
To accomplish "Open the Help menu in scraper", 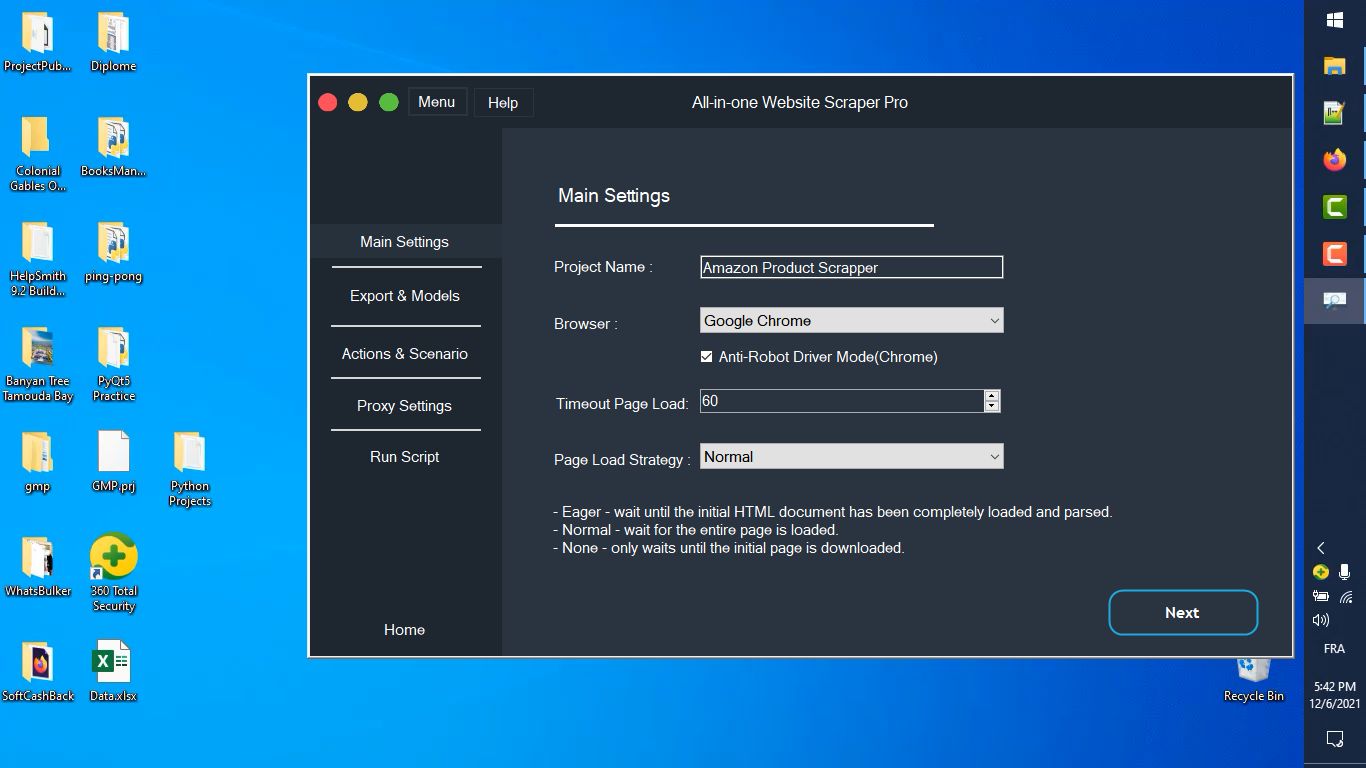I will [x=503, y=102].
